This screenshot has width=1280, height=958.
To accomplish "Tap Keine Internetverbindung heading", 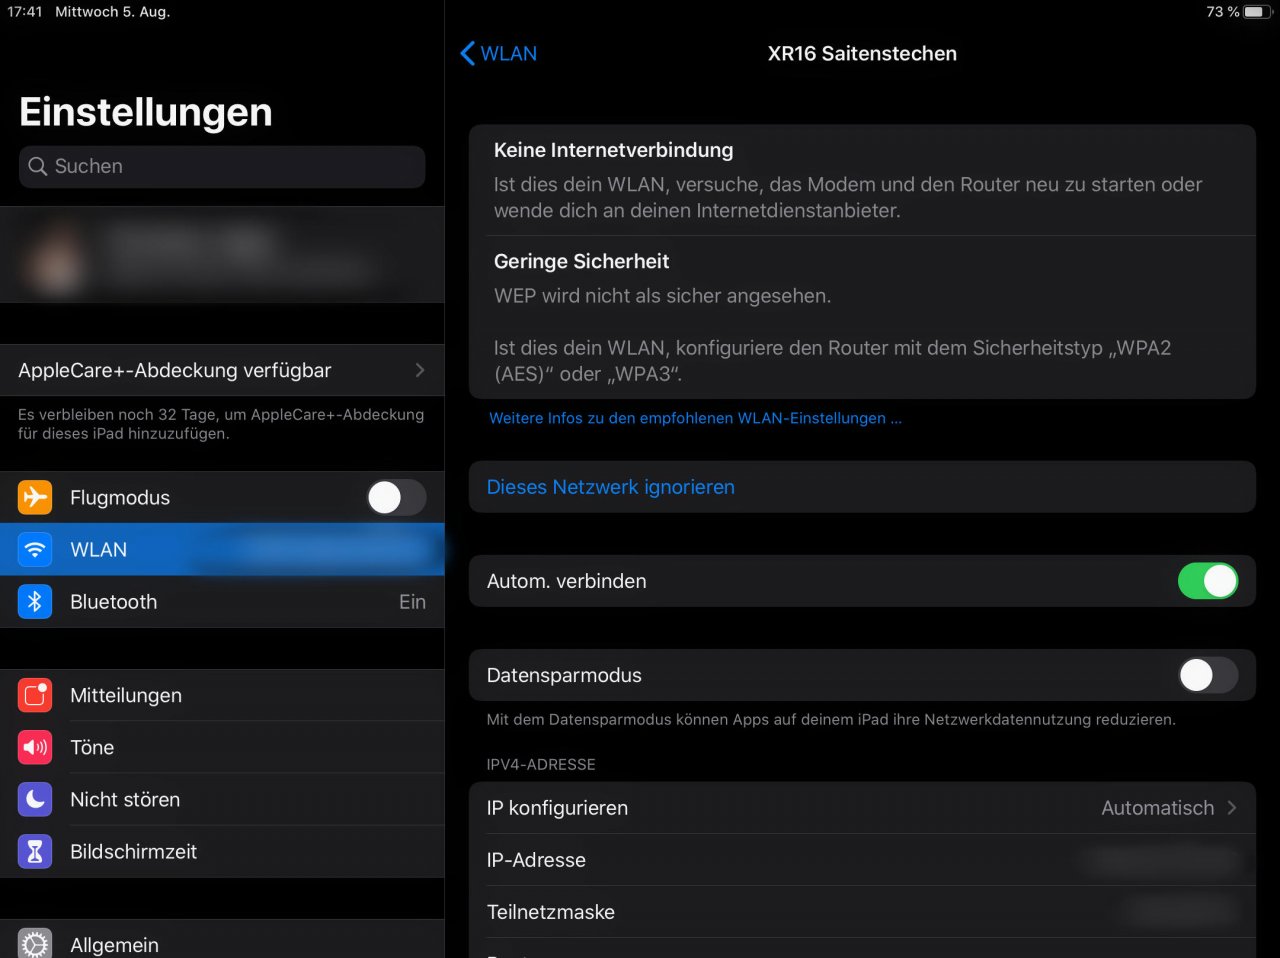I will coord(613,150).
